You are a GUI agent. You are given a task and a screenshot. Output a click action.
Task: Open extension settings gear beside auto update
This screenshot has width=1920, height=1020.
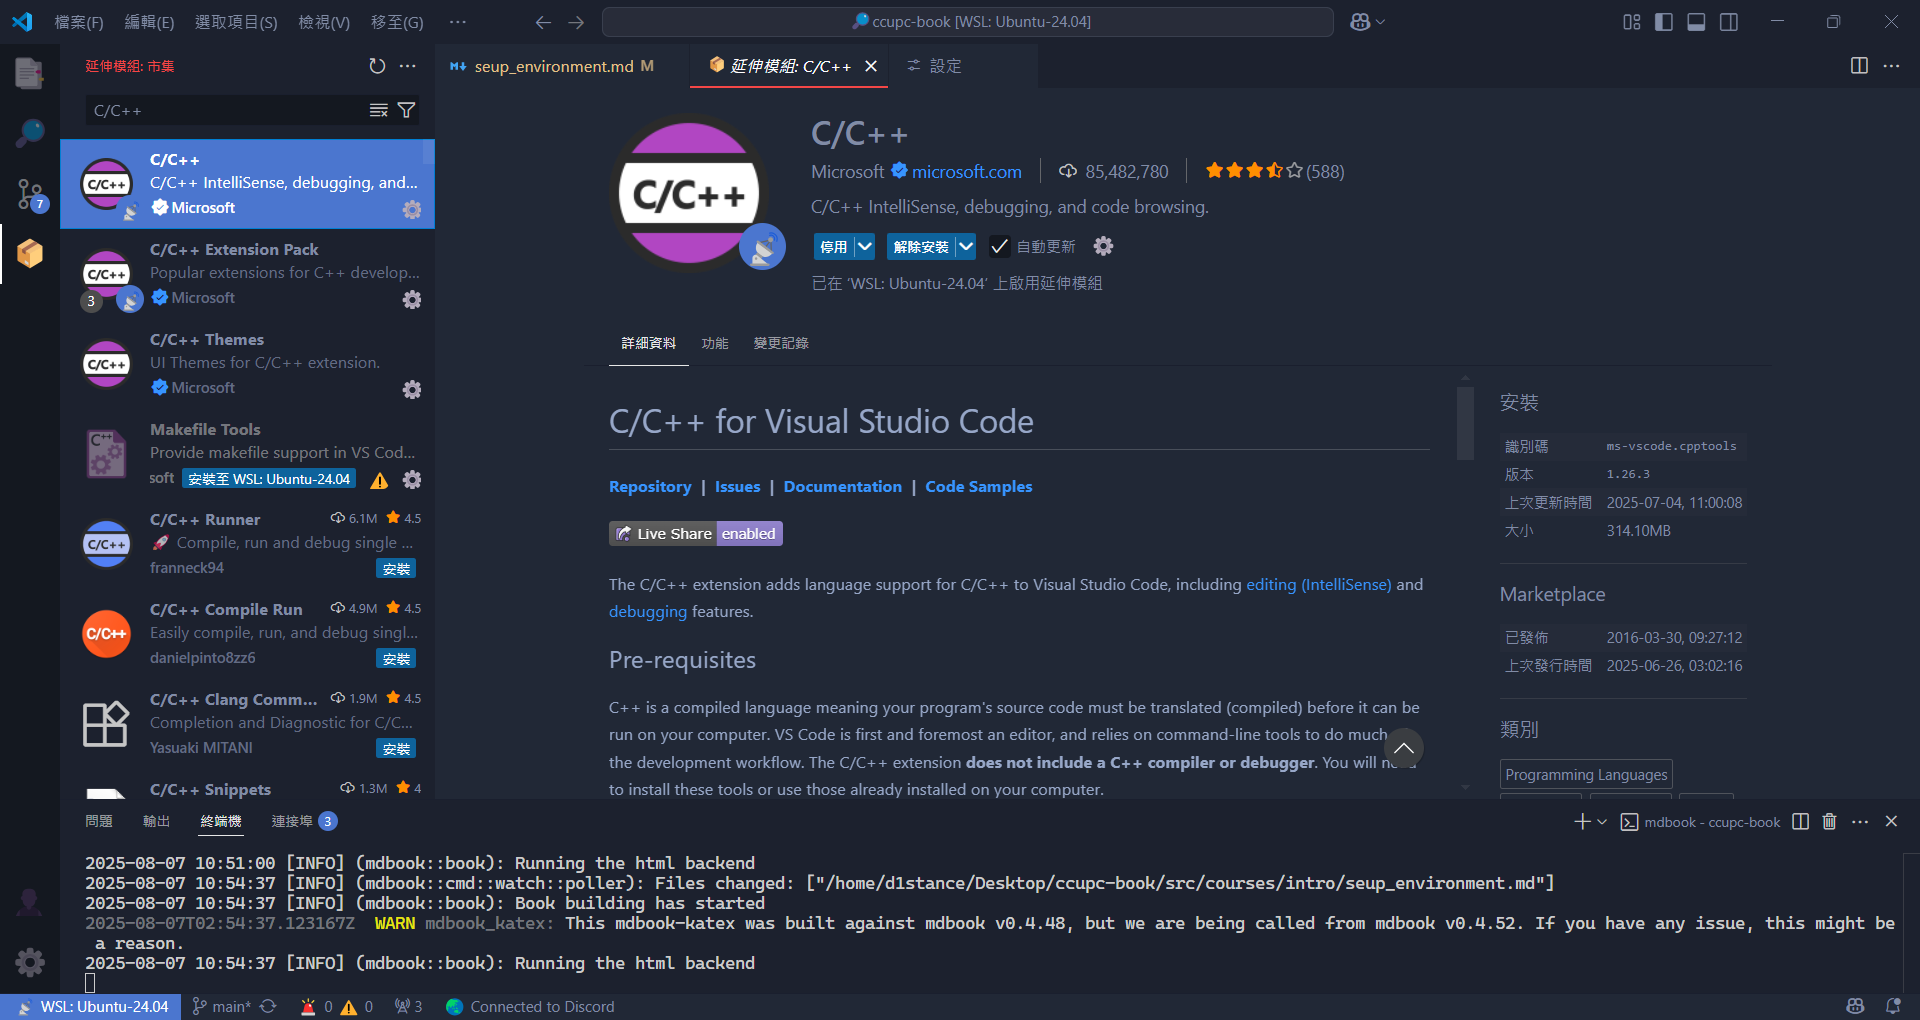(x=1103, y=246)
